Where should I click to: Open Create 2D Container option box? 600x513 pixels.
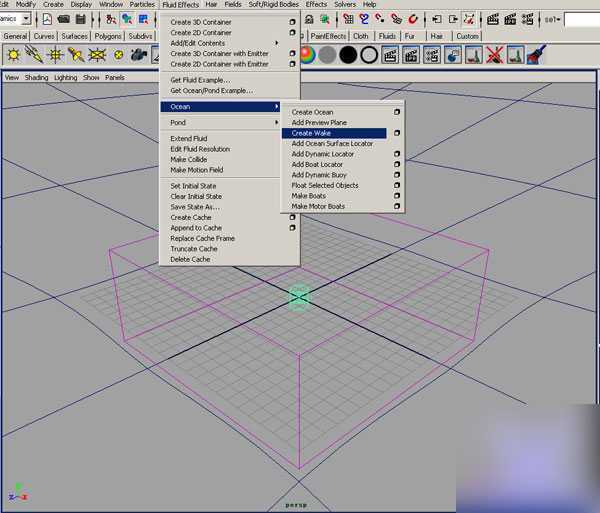tap(292, 33)
